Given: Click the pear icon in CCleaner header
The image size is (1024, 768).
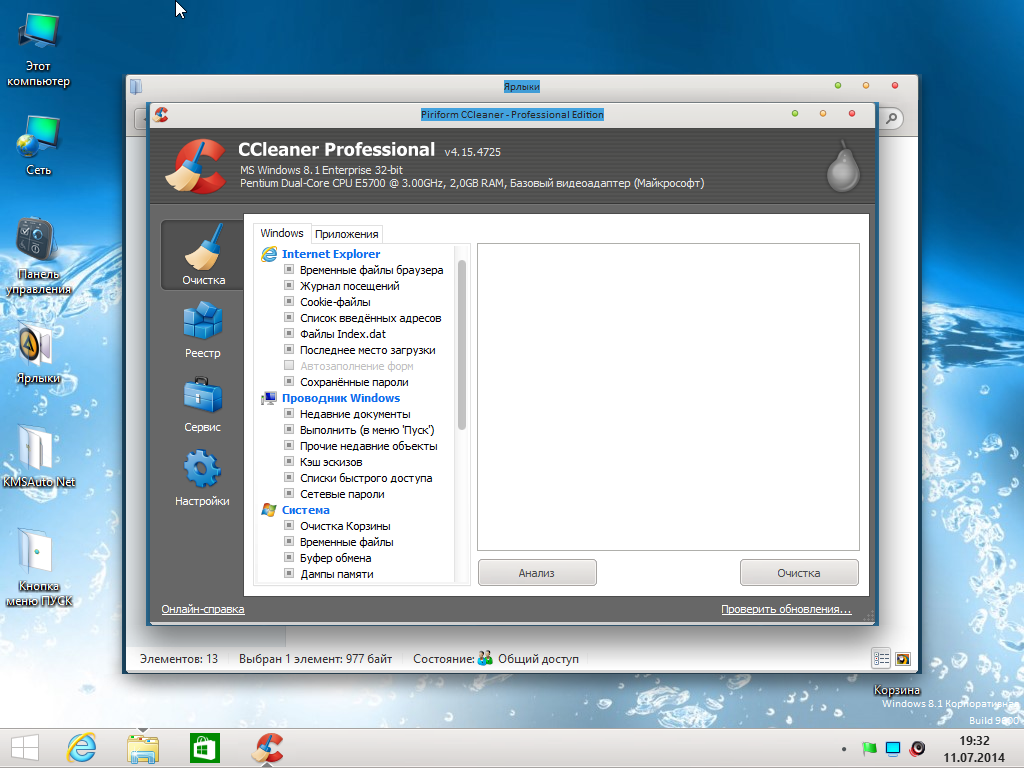Looking at the screenshot, I should (843, 166).
